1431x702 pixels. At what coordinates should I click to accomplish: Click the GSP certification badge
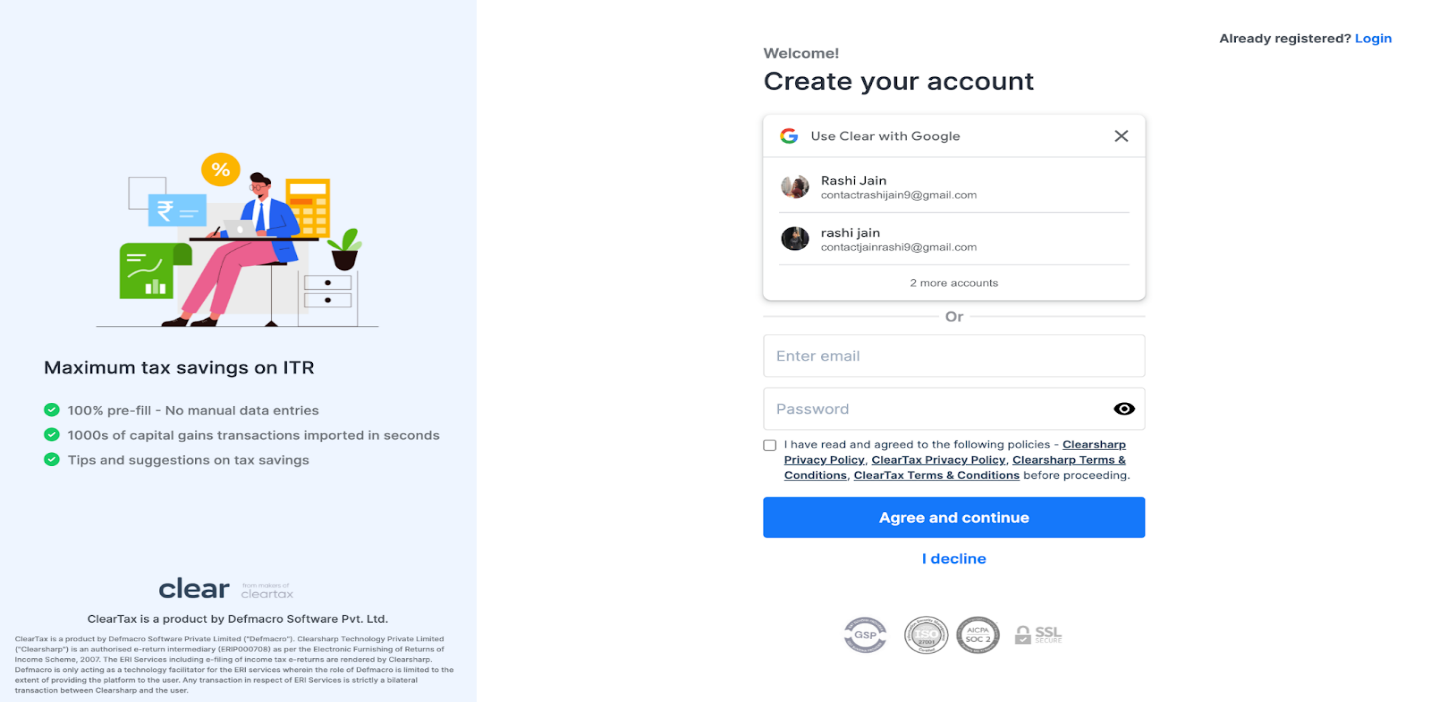pos(865,635)
